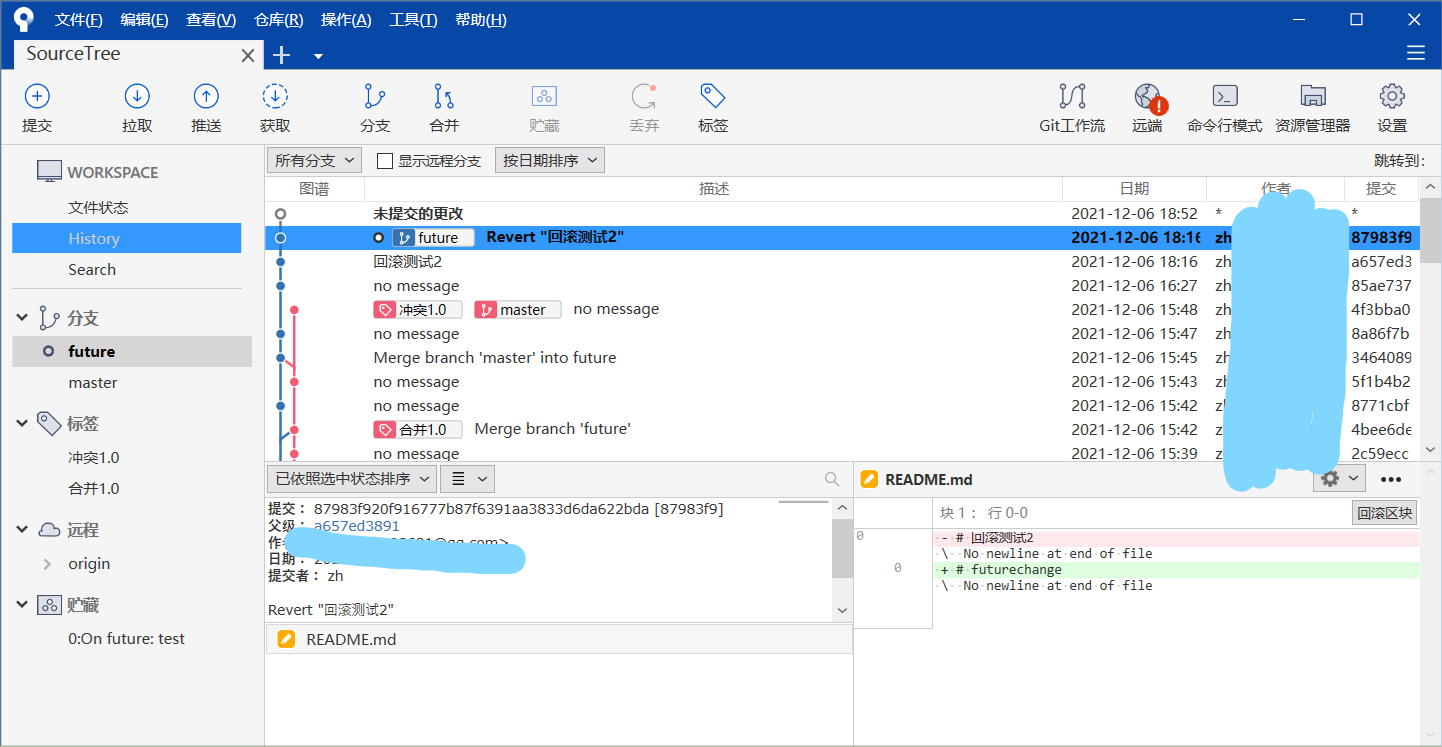Click the 冲突1.0 tag label in graph
This screenshot has height=747, width=1442.
coord(417,310)
